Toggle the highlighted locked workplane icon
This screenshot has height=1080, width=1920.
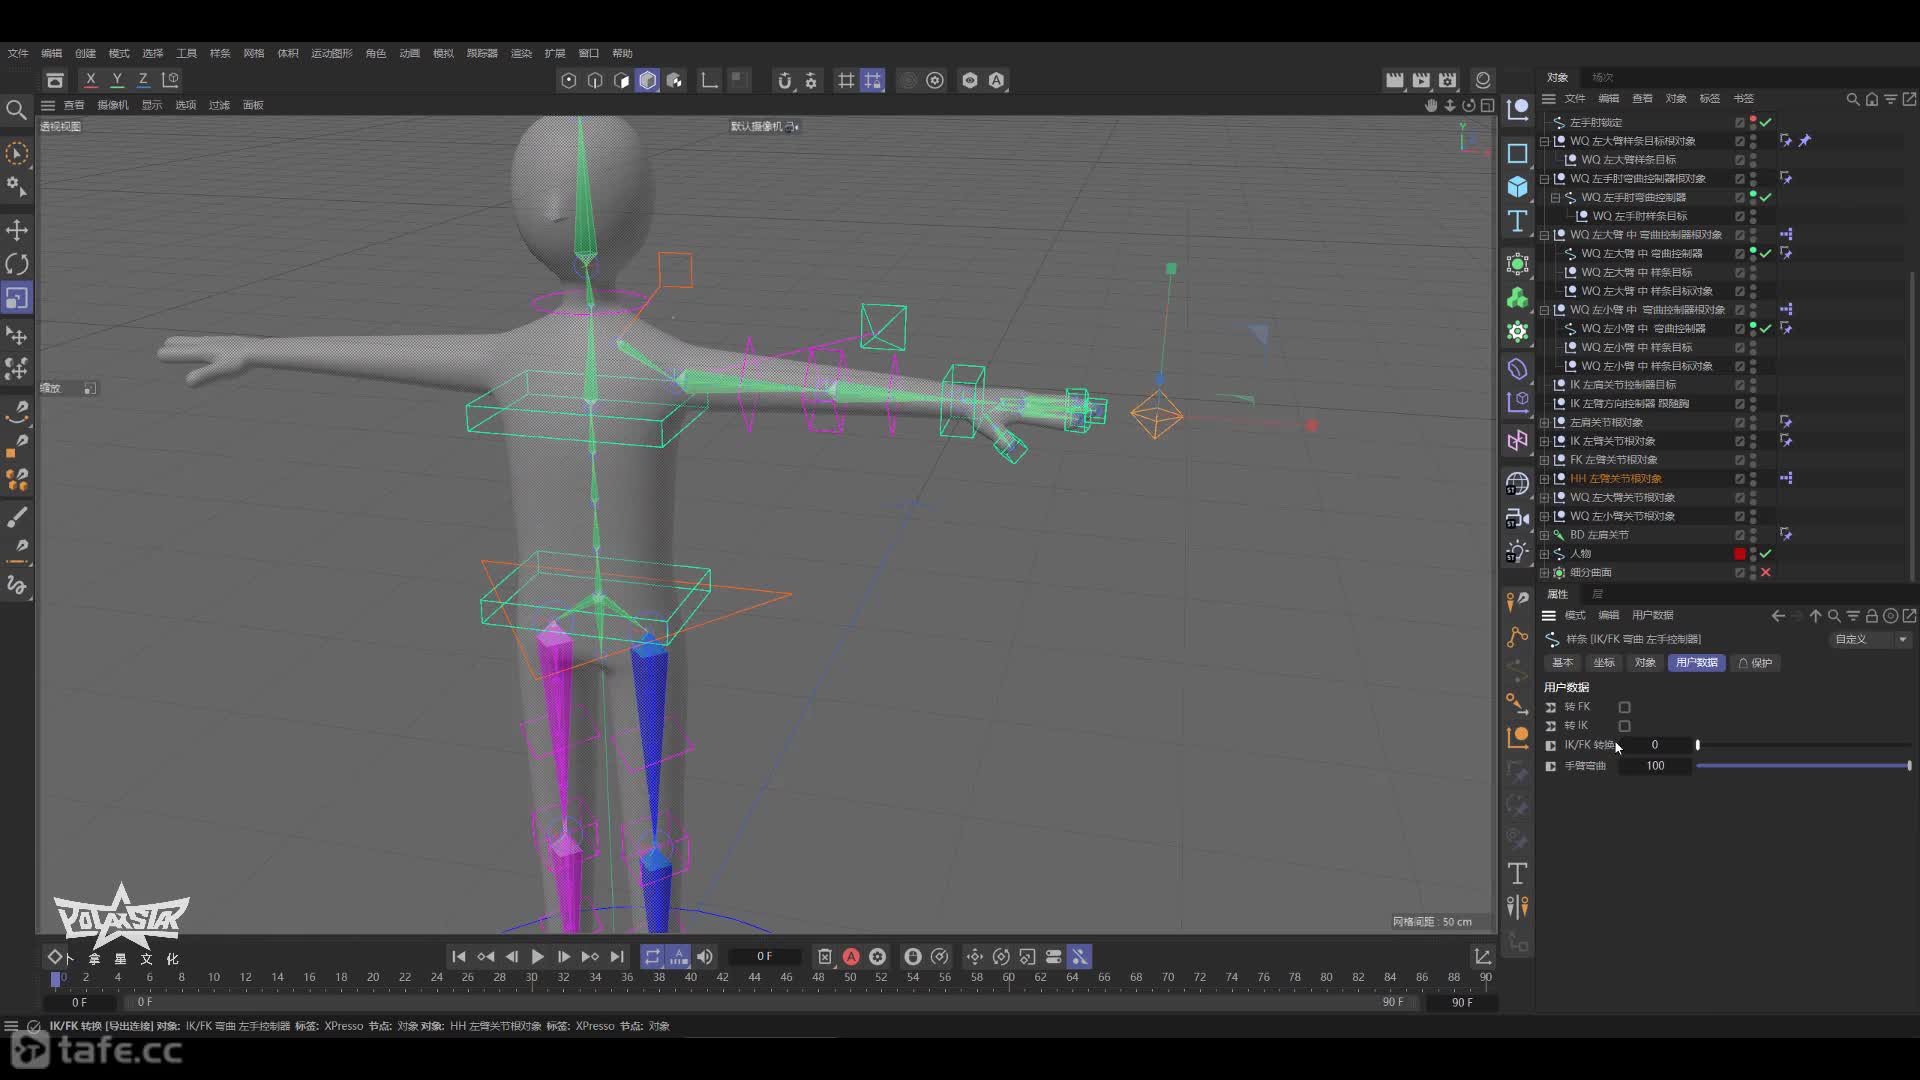tap(873, 80)
